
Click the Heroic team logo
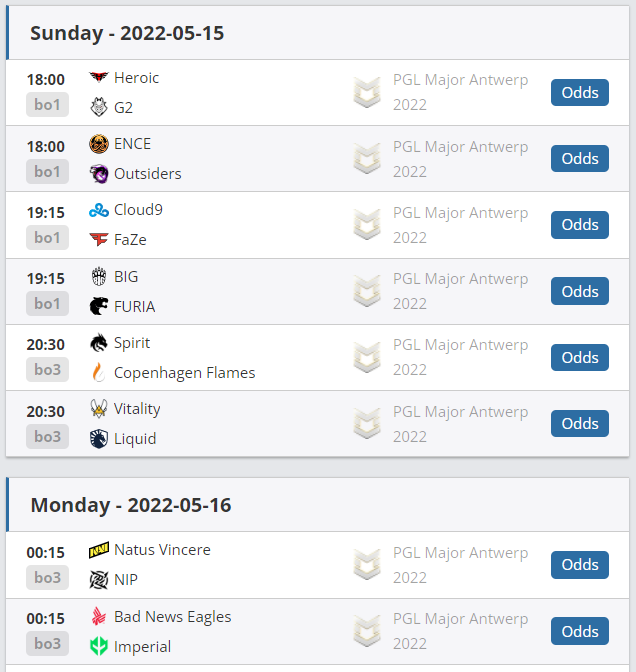tap(98, 78)
